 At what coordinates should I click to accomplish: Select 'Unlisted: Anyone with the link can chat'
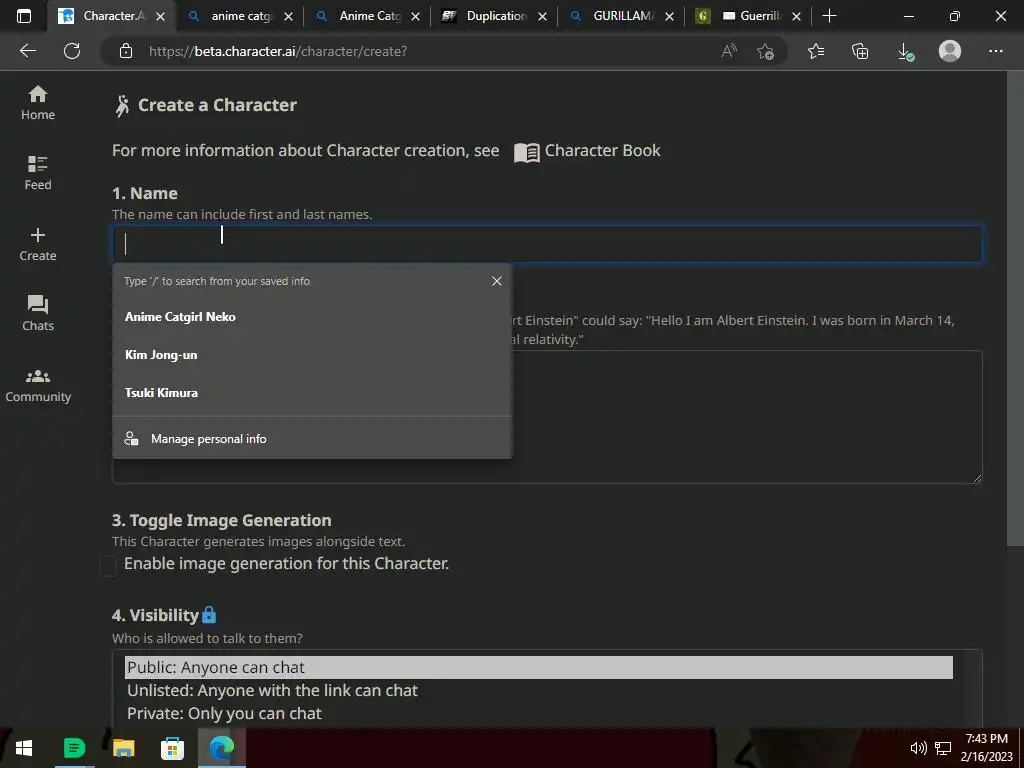tap(539, 690)
